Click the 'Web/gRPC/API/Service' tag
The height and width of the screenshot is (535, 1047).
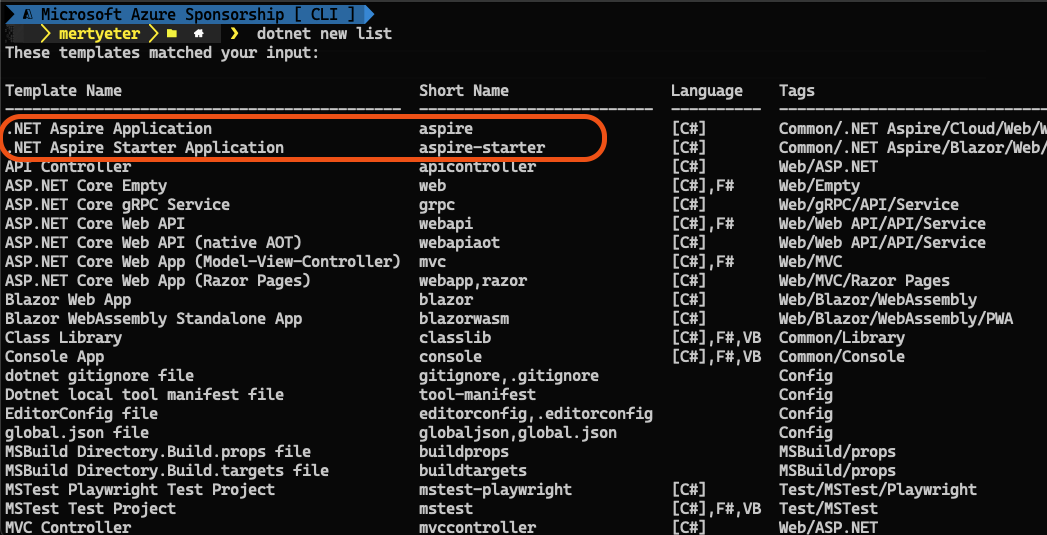click(x=869, y=204)
